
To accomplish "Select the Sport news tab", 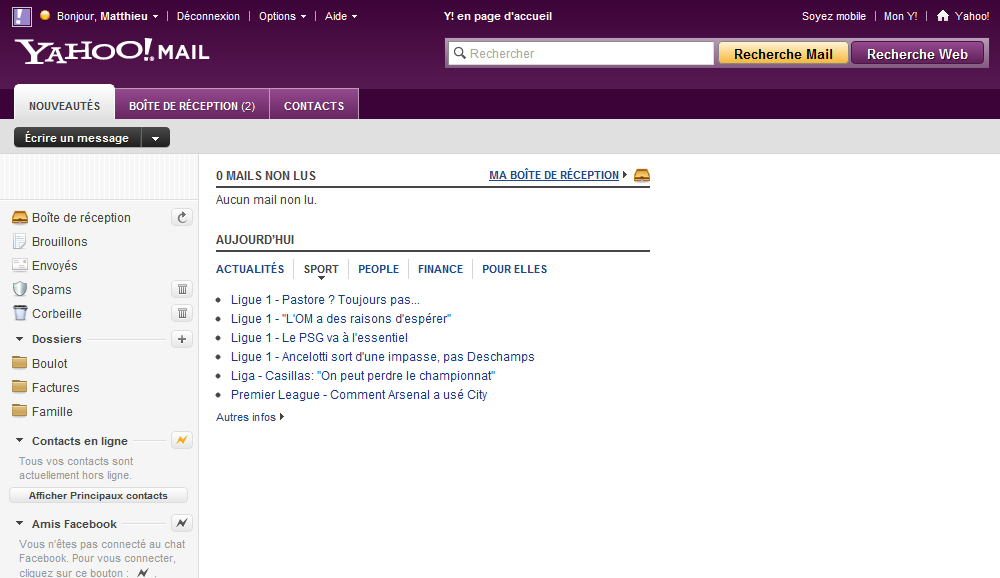I will click(321, 269).
